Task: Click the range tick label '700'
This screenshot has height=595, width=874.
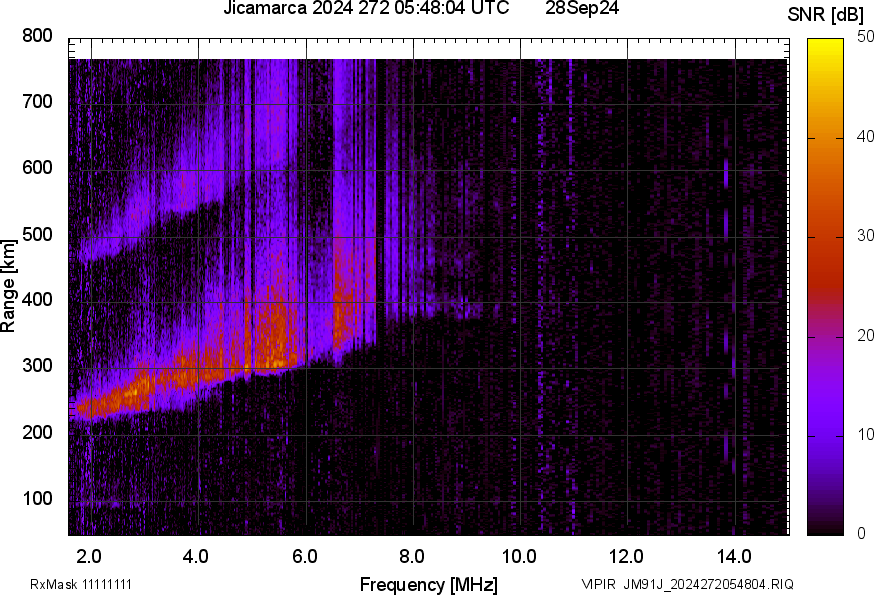Action: tap(37, 102)
